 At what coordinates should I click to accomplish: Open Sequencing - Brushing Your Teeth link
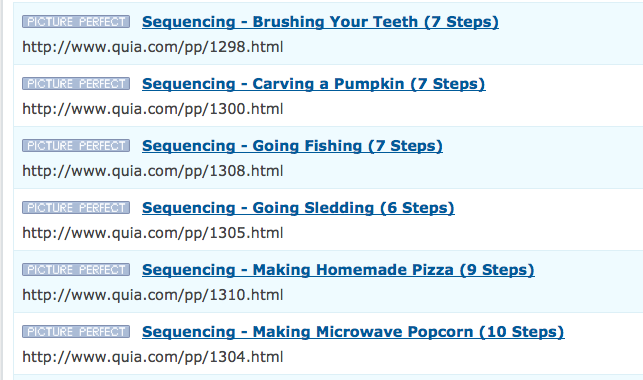click(x=320, y=22)
